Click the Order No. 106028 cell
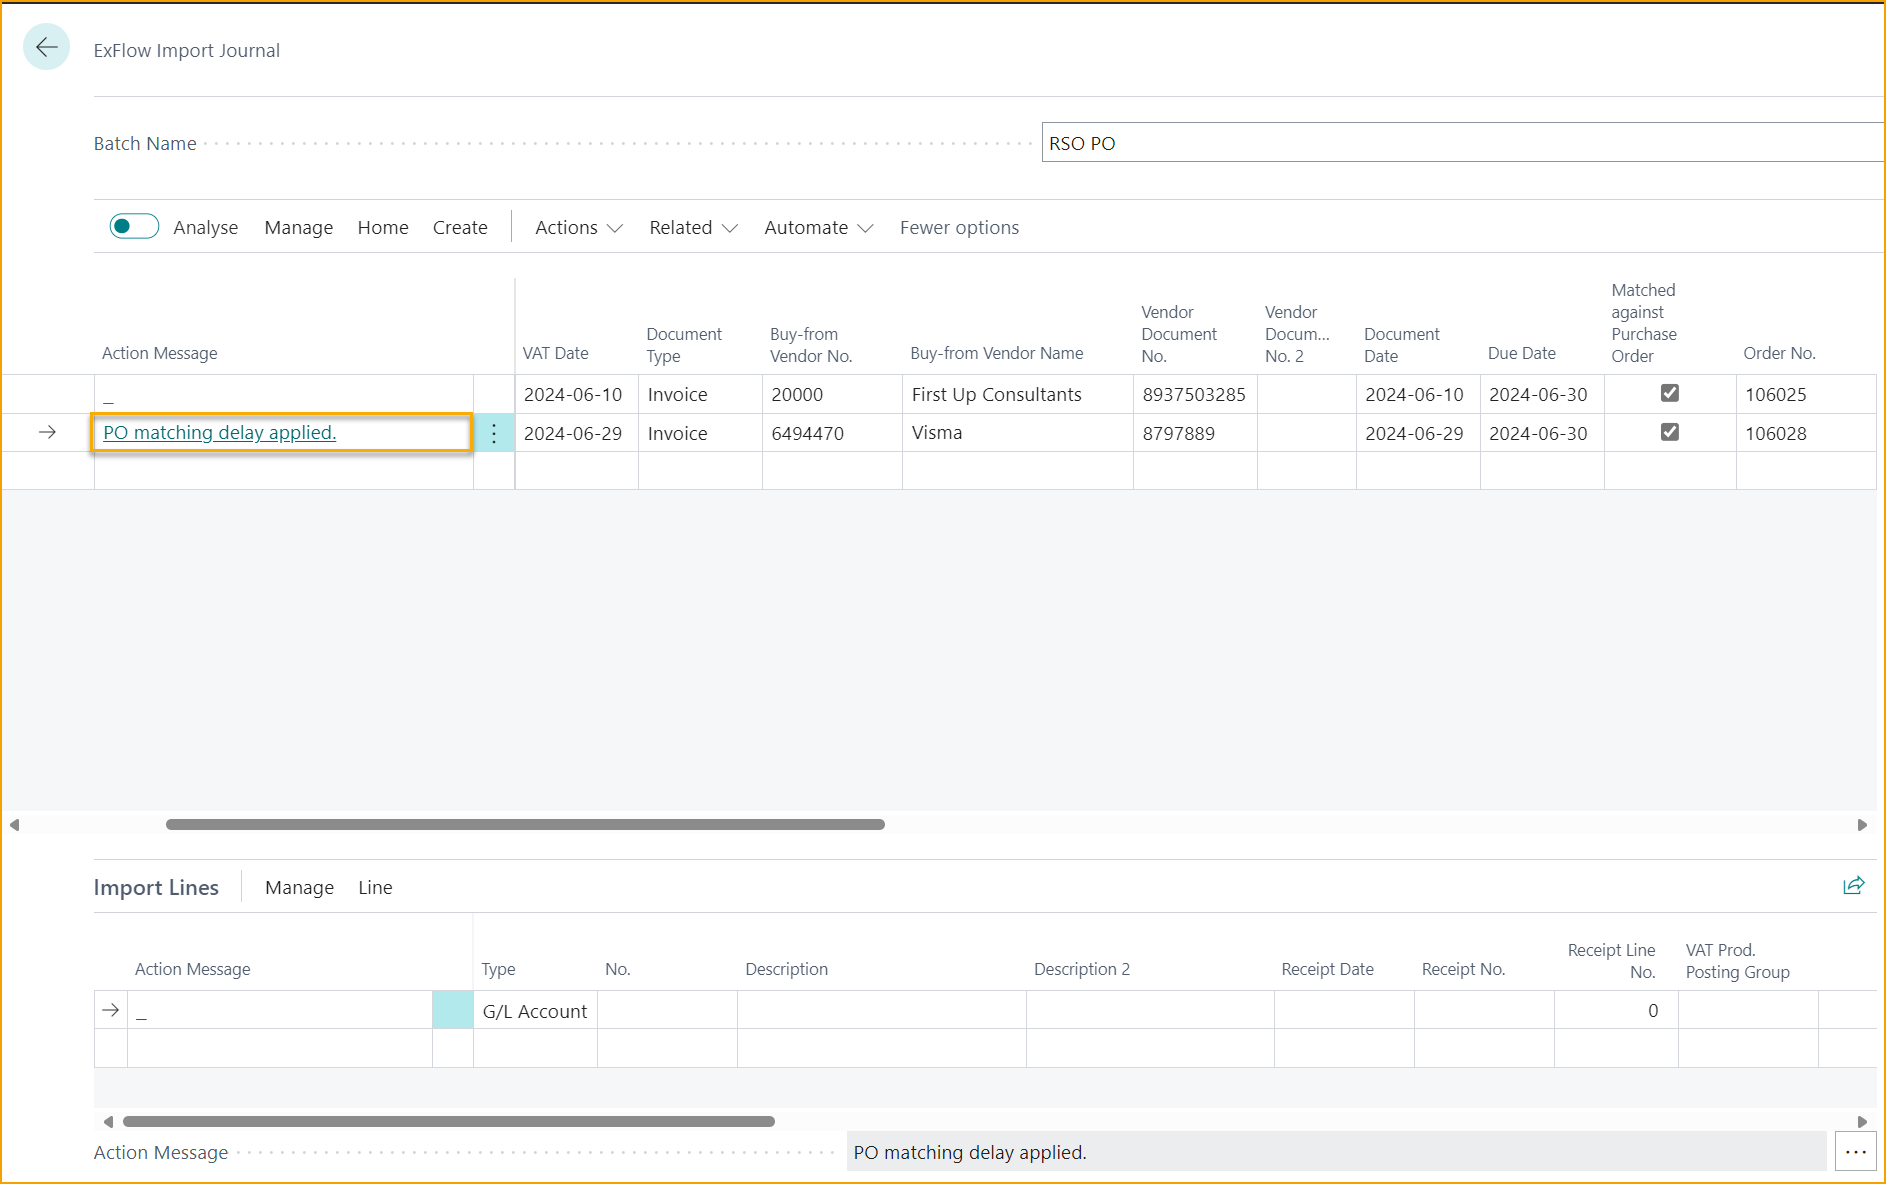Image resolution: width=1886 pixels, height=1184 pixels. (1805, 433)
